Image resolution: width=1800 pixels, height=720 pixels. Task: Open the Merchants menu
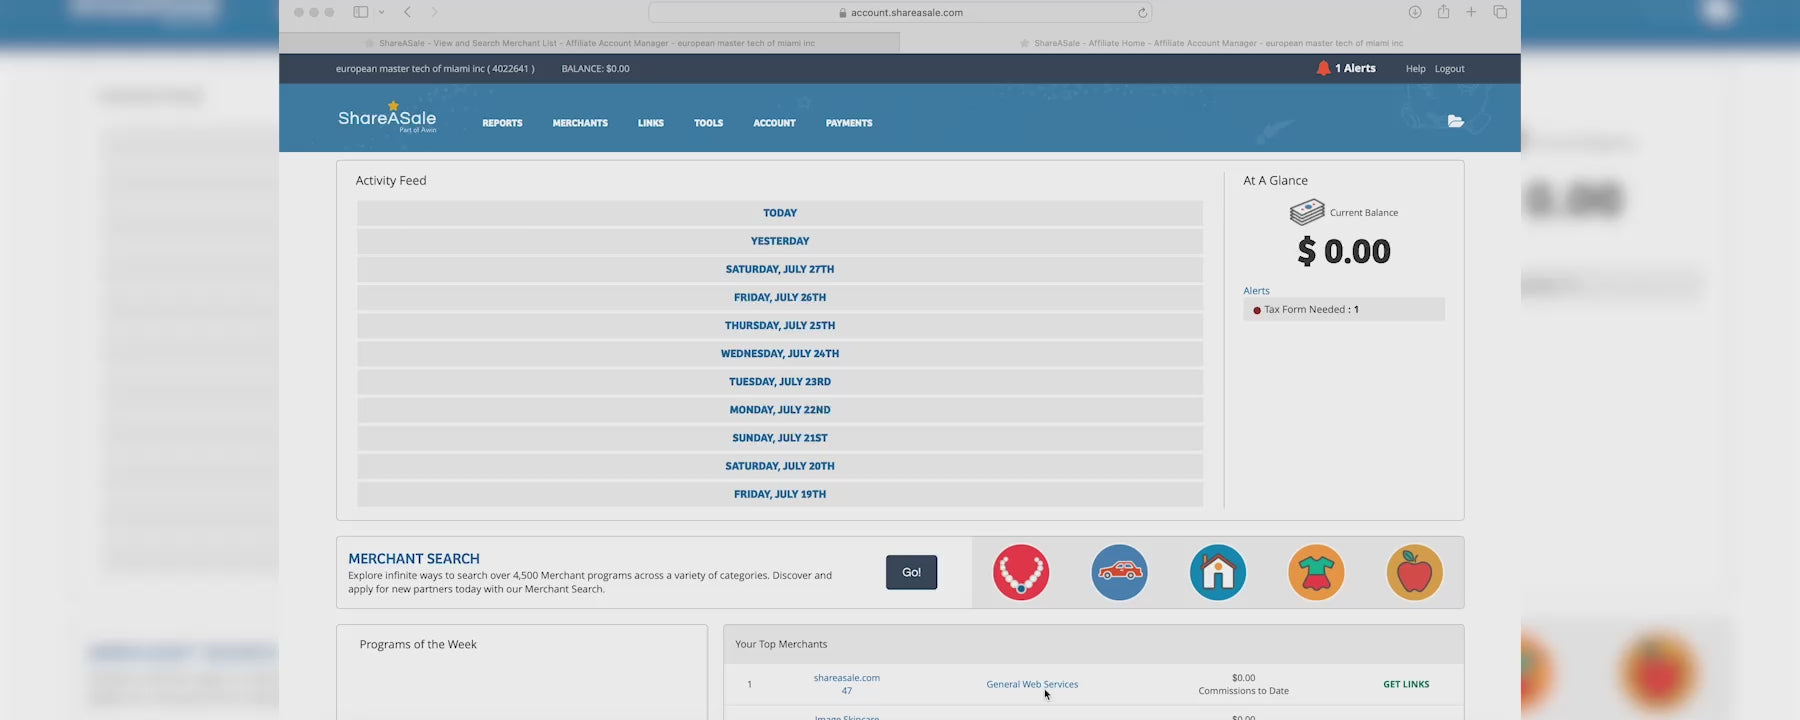pos(580,123)
